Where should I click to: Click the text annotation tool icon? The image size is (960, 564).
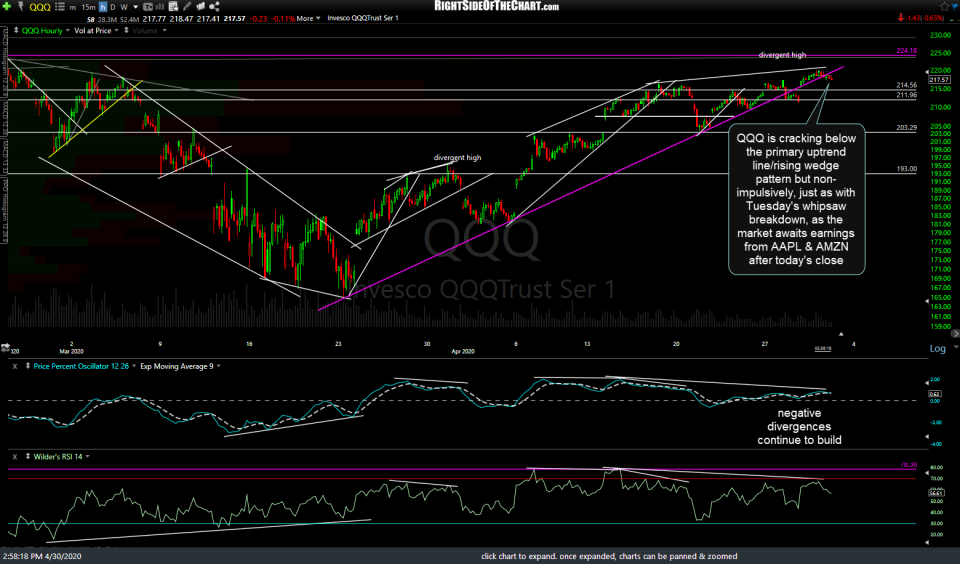coord(148,7)
